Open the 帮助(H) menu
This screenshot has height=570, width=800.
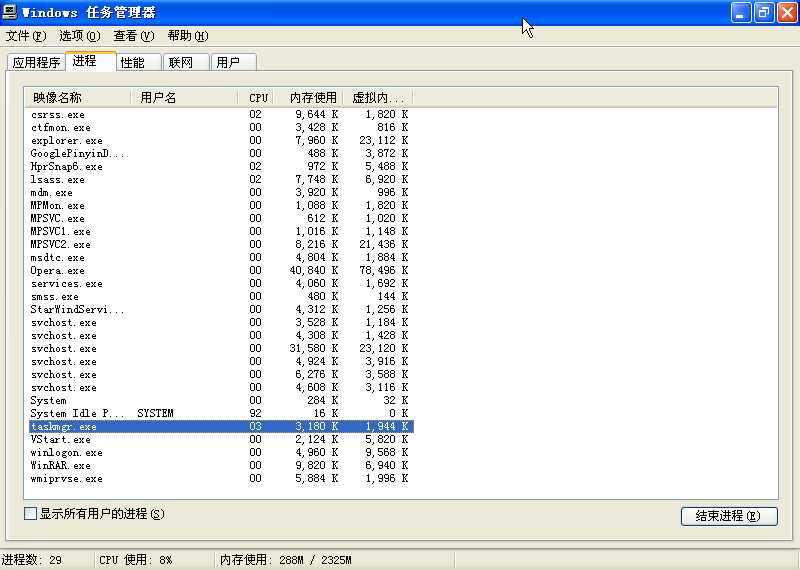coord(188,36)
